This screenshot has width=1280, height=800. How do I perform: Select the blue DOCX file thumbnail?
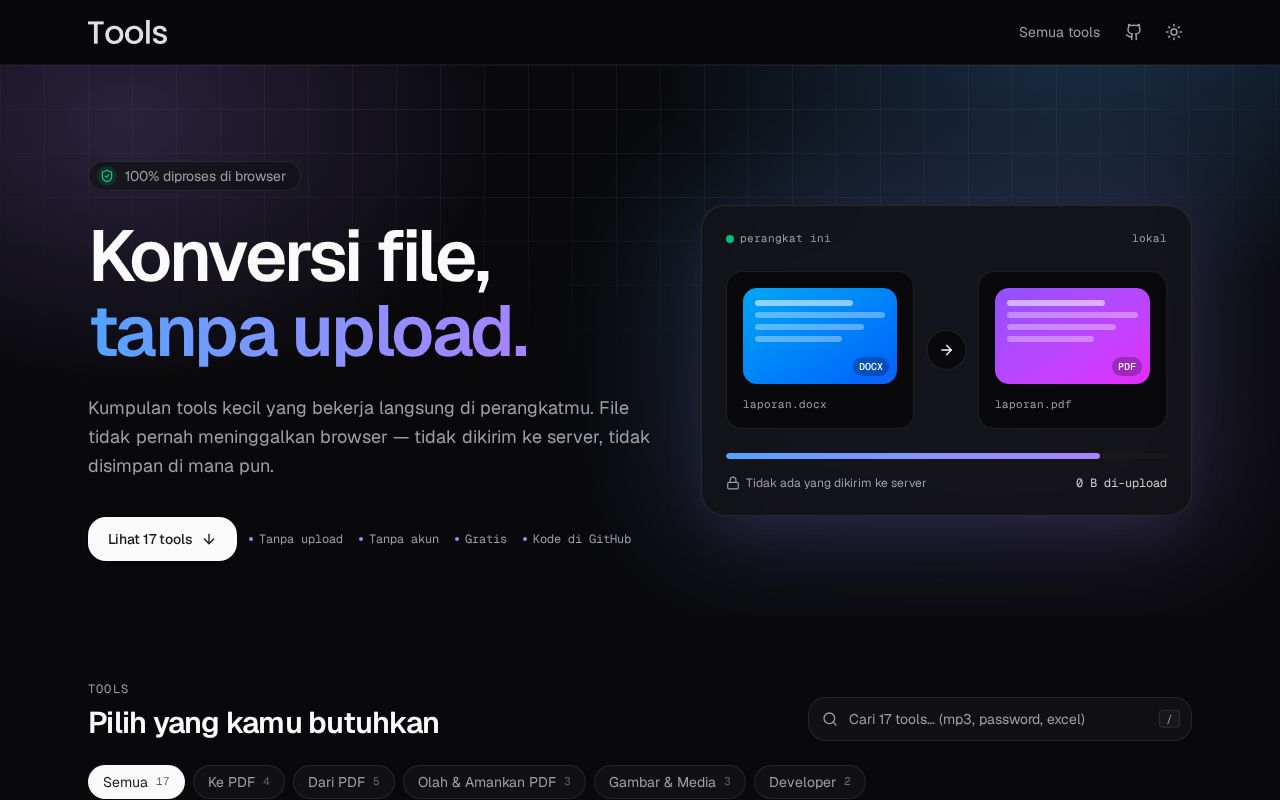tap(820, 336)
